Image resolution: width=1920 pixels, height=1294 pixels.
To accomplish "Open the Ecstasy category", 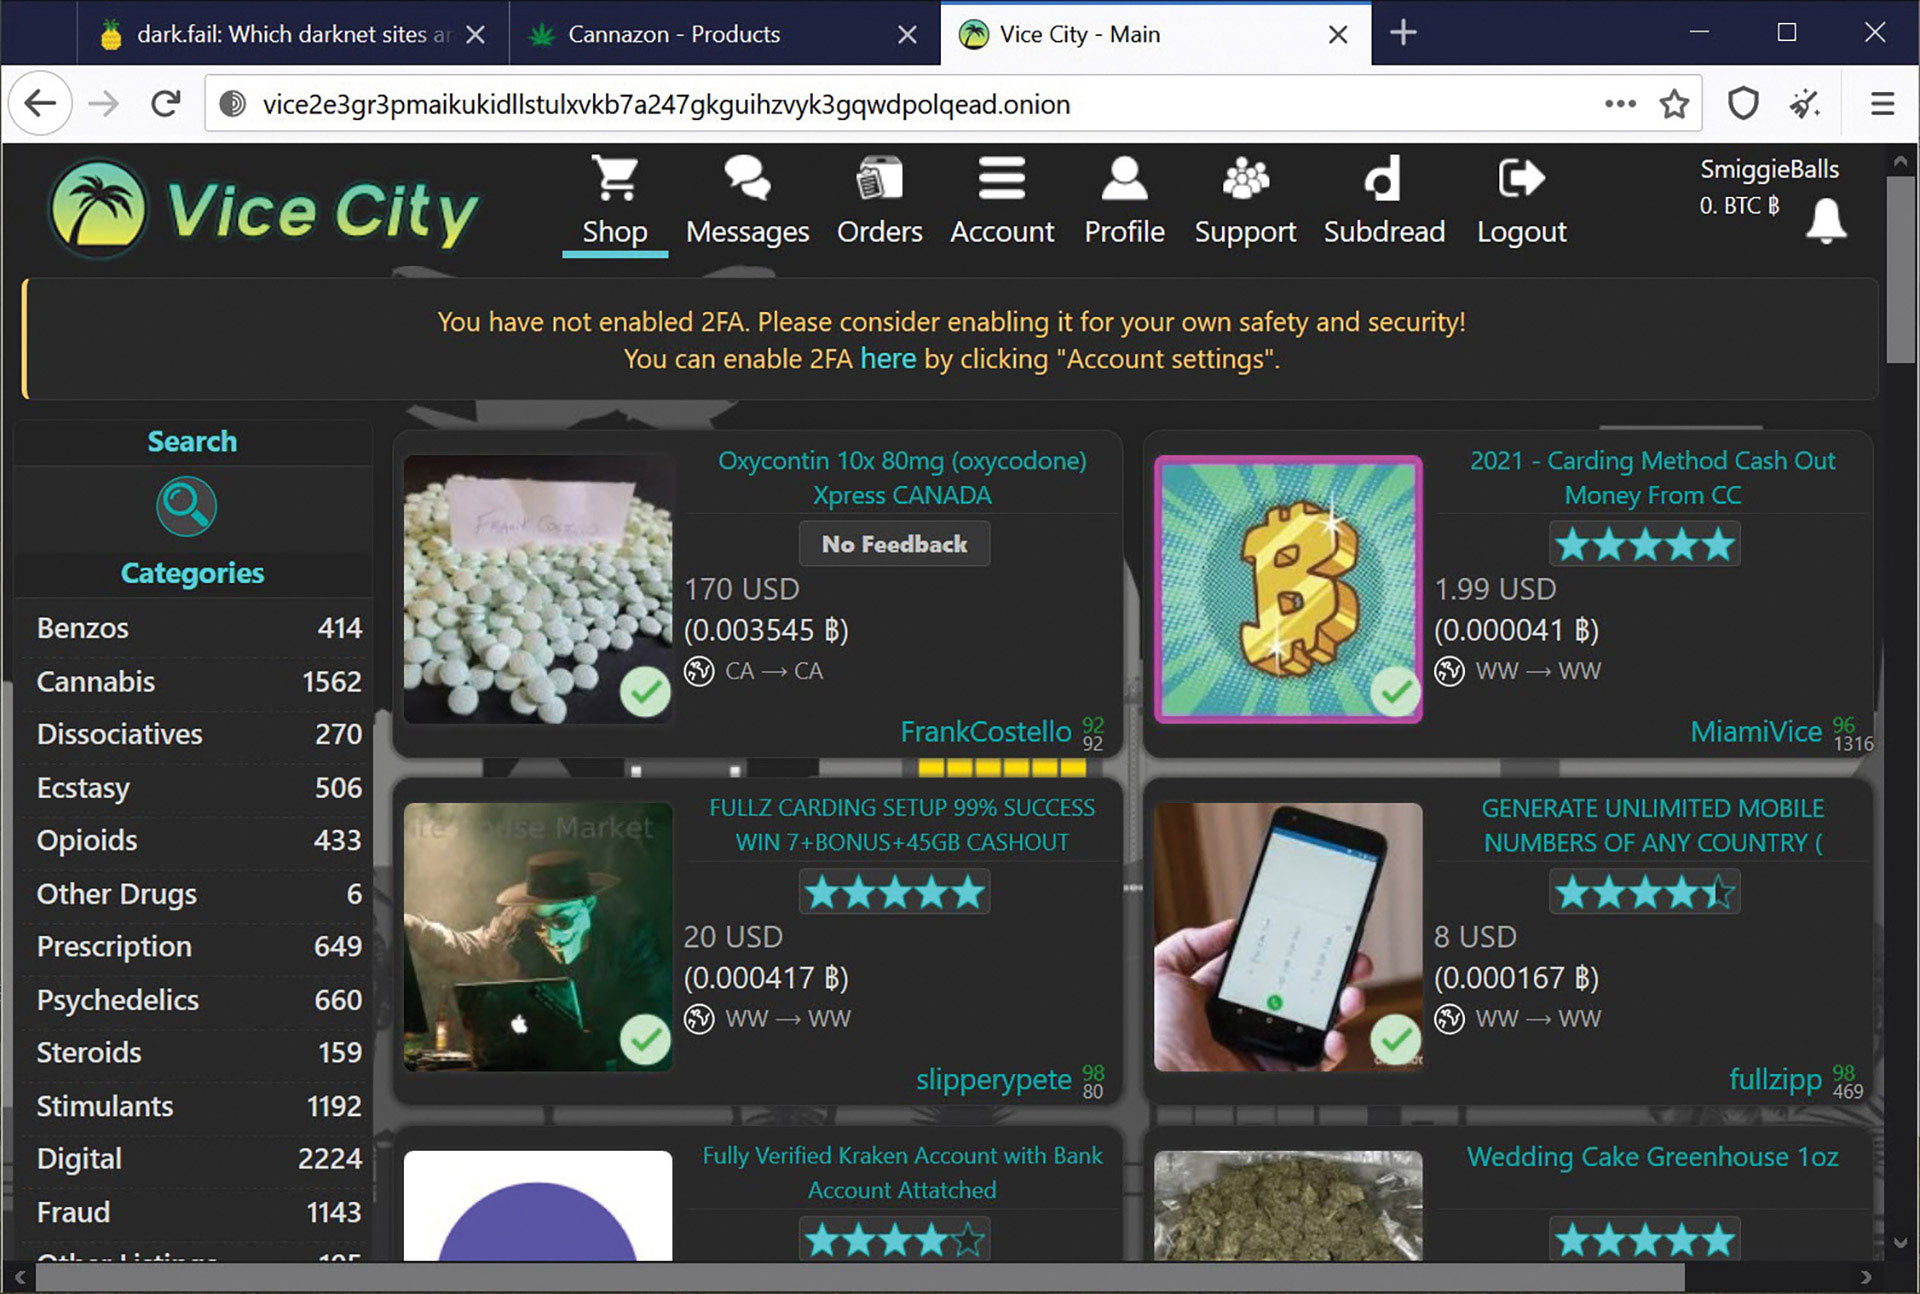I will [198, 787].
